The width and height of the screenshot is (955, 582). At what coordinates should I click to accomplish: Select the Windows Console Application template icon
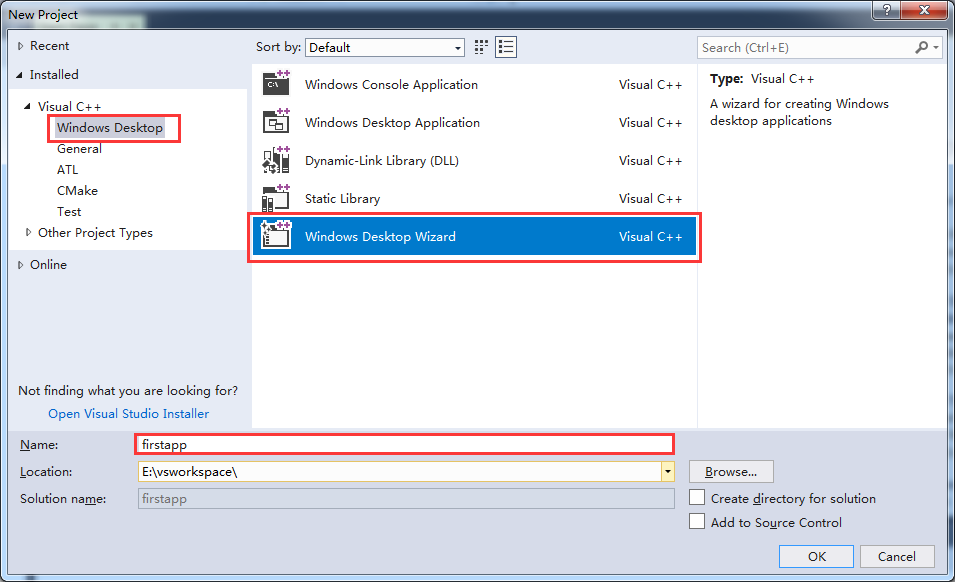tap(276, 84)
